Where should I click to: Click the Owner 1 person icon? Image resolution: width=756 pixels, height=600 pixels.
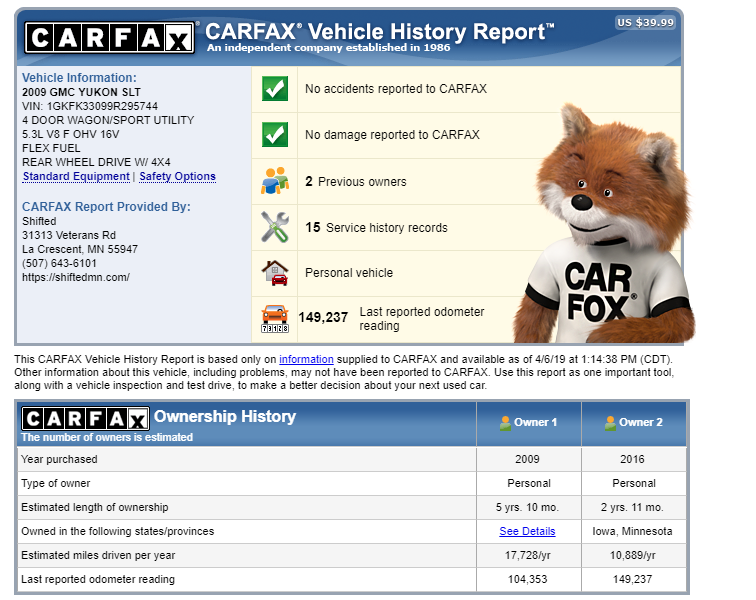tap(505, 423)
